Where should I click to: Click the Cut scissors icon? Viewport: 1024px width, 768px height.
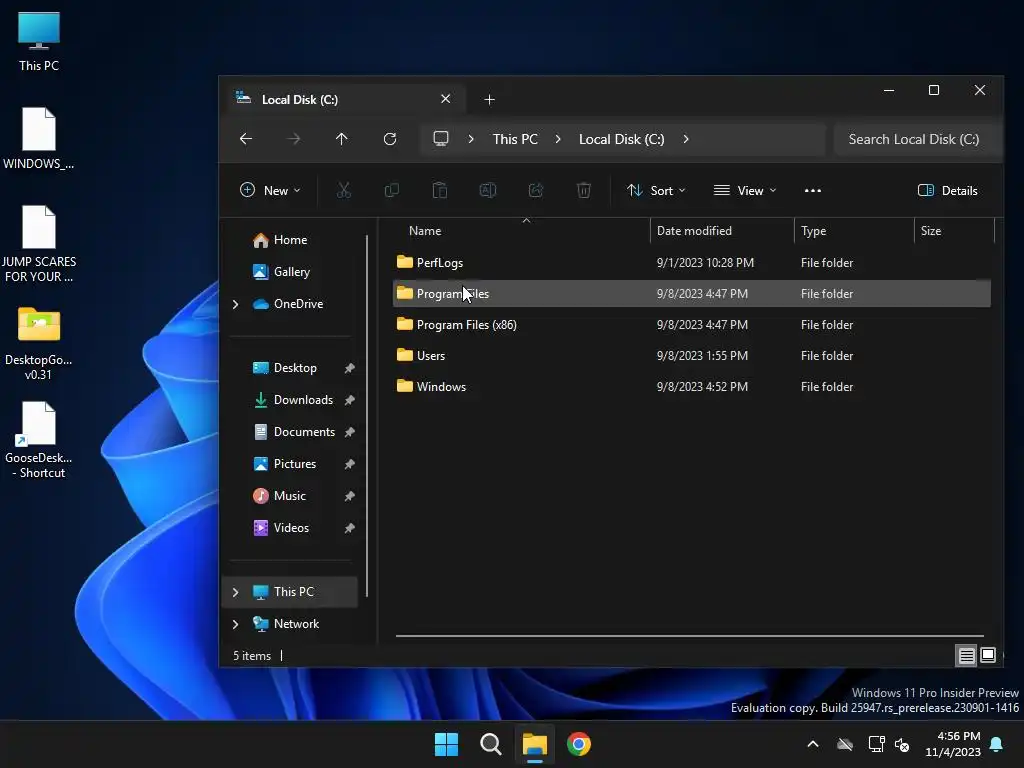tap(344, 190)
